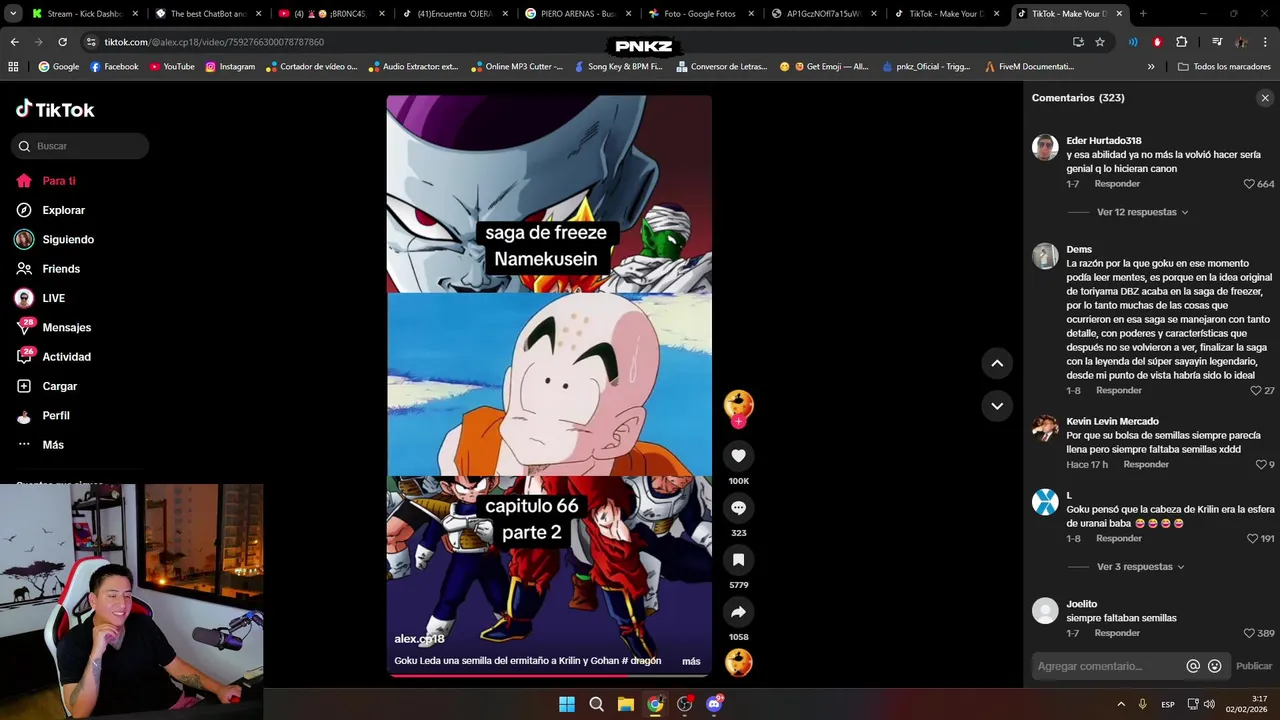Open File Explorer from taskbar

(x=625, y=704)
